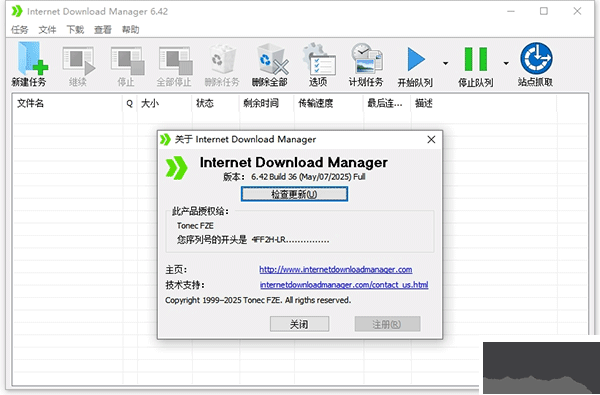Close the About dialog with X
Image resolution: width=600 pixels, height=395 pixels.
pos(431,139)
